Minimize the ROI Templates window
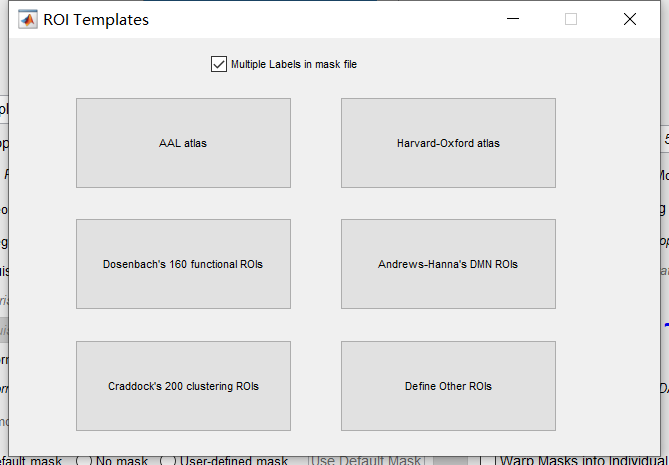Image resolution: width=669 pixels, height=465 pixels. pyautogui.click(x=513, y=19)
